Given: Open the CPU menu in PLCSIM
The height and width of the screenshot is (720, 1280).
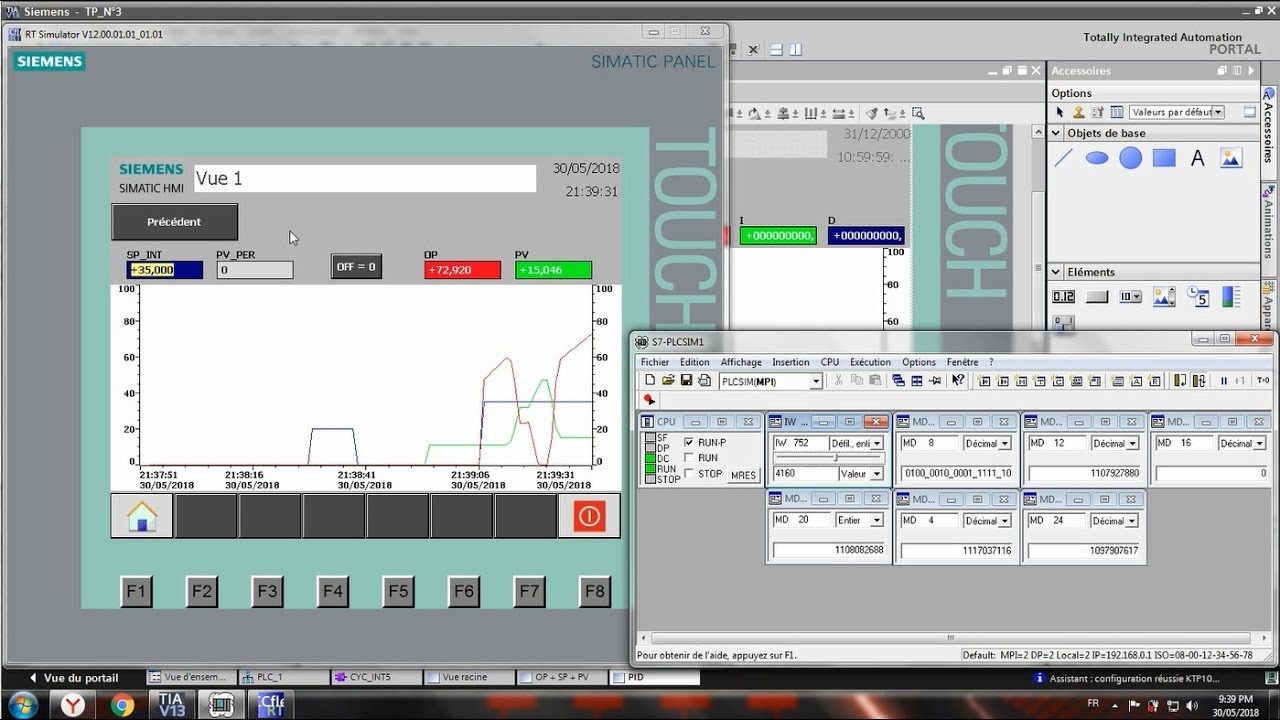Looking at the screenshot, I should coord(830,362).
